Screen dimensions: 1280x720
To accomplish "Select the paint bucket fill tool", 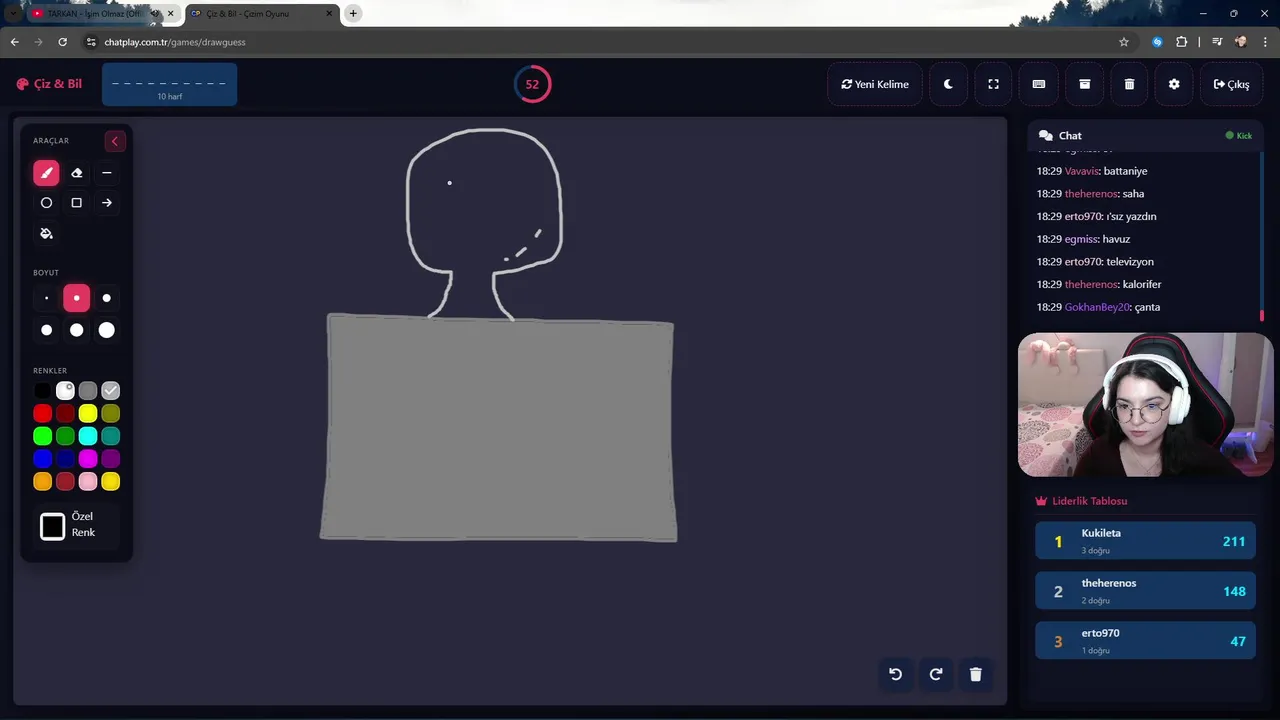I will [46, 233].
